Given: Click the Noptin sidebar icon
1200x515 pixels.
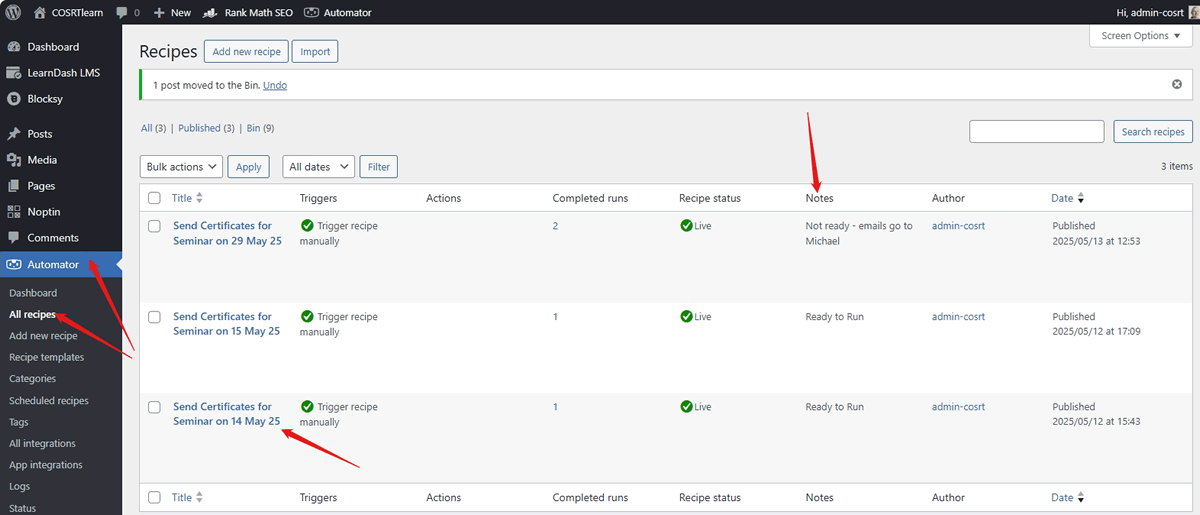Looking at the screenshot, I should click(14, 212).
